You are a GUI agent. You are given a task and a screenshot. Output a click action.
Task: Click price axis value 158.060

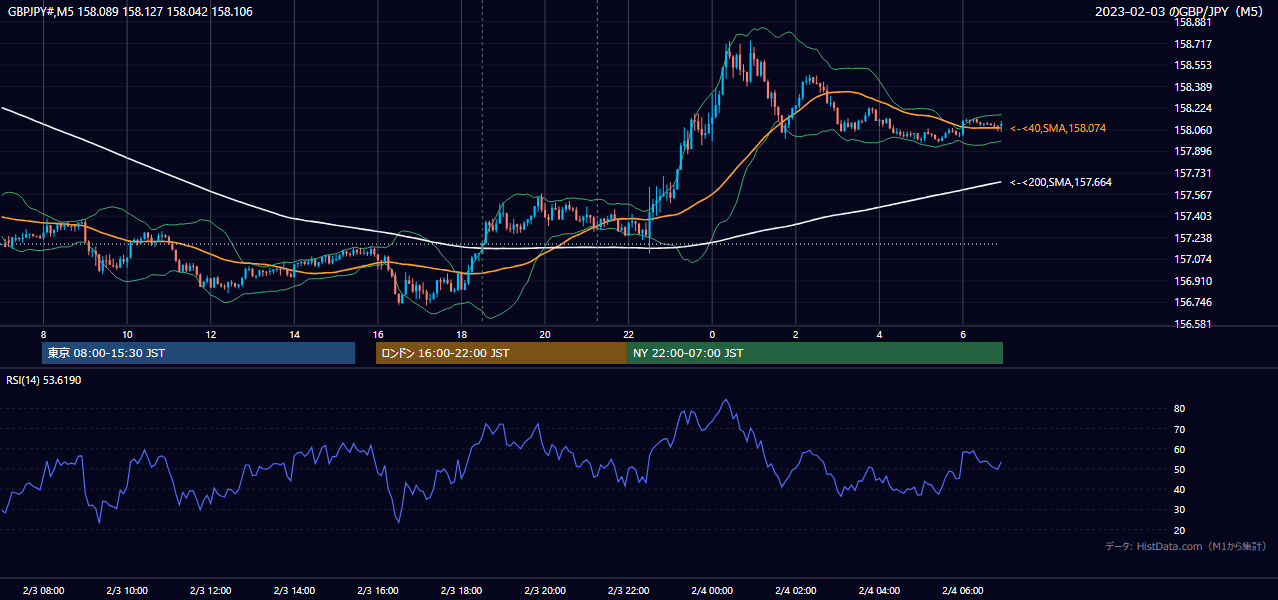point(1193,130)
